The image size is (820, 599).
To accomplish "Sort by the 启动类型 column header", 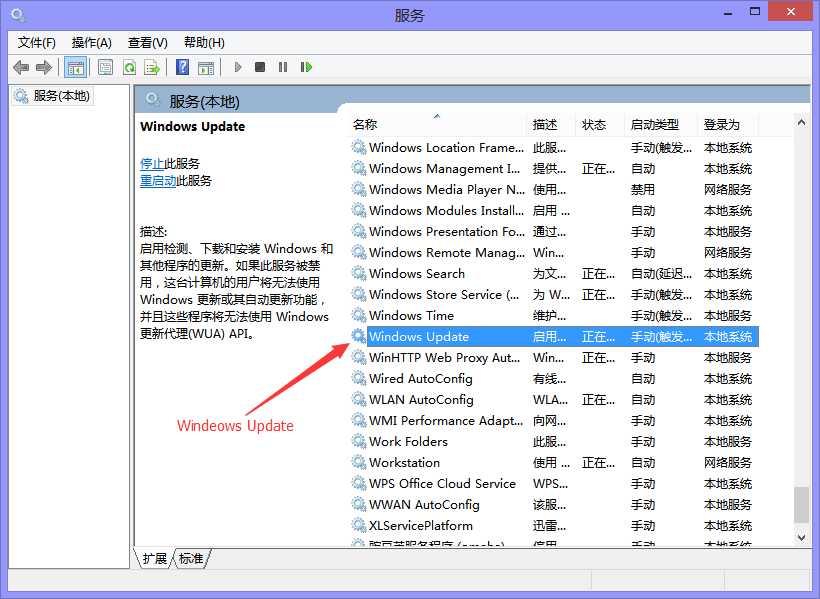I will [x=660, y=125].
